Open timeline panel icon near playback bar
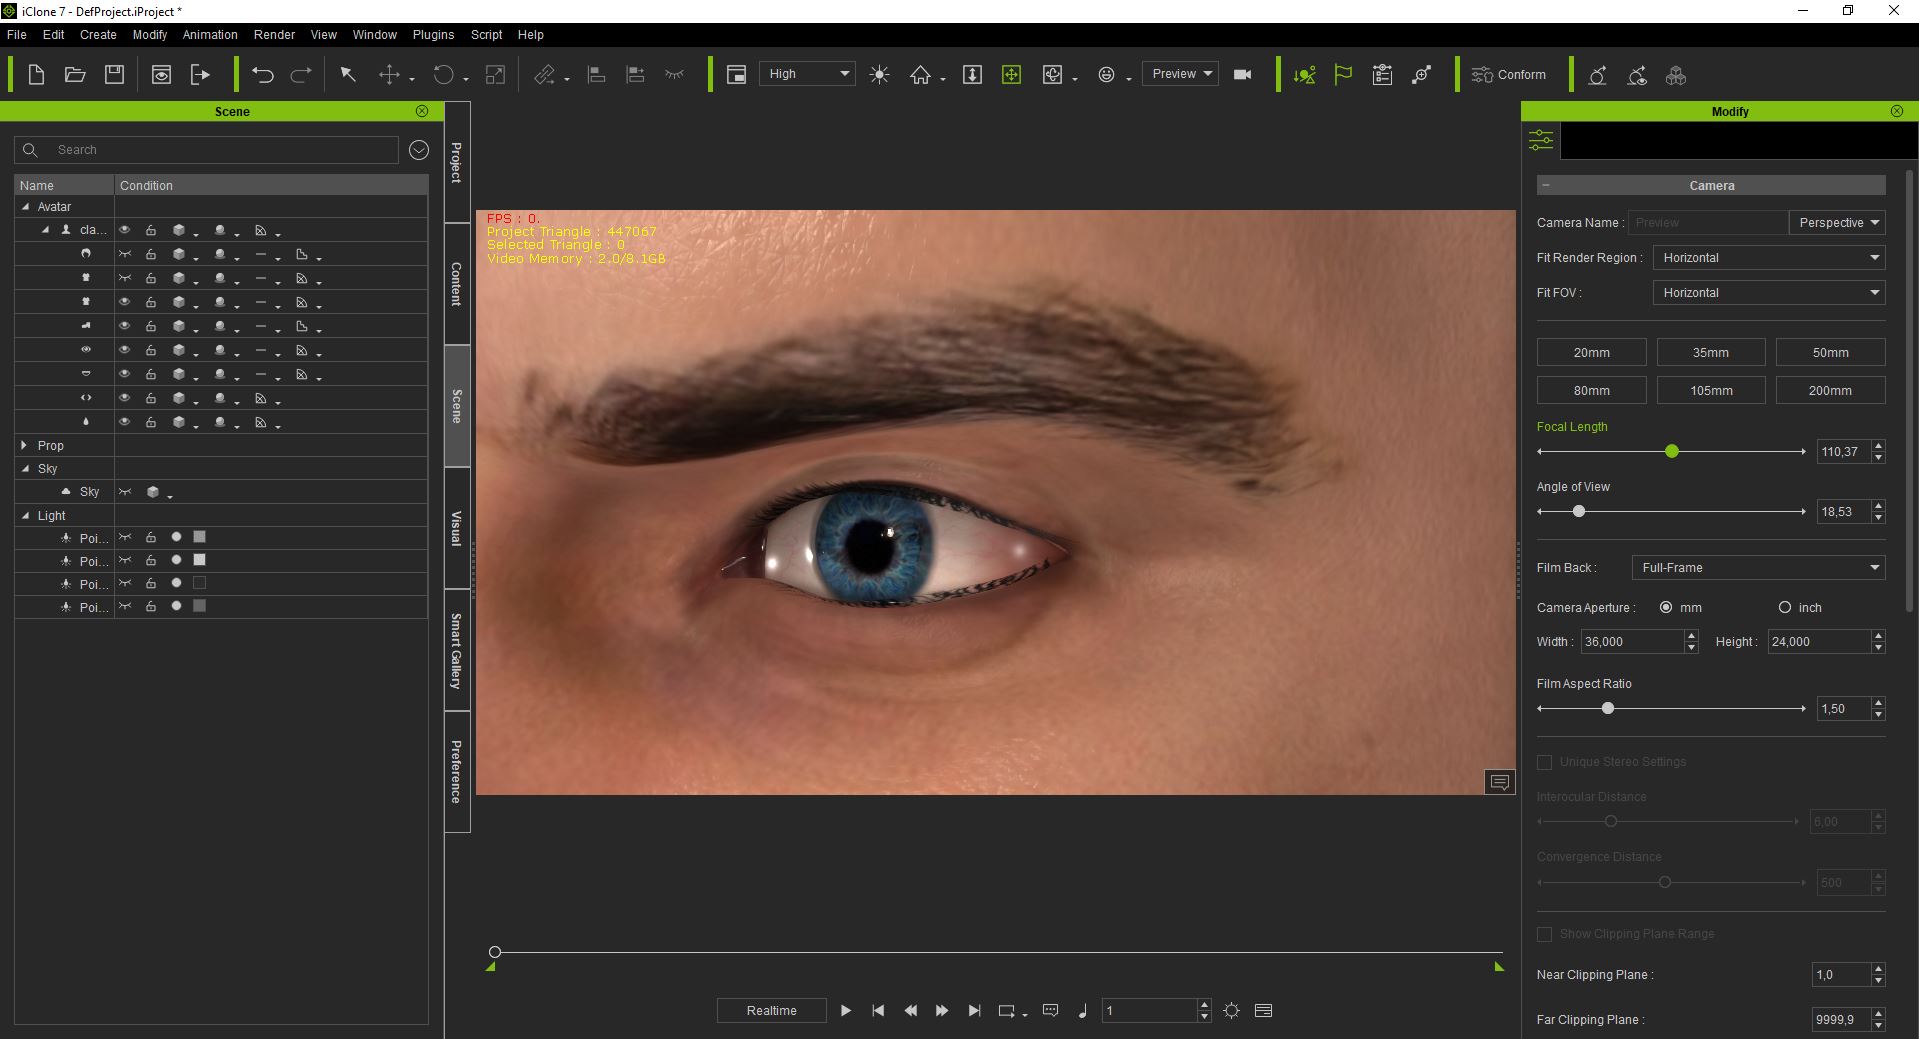The image size is (1919, 1039). (x=1263, y=1011)
